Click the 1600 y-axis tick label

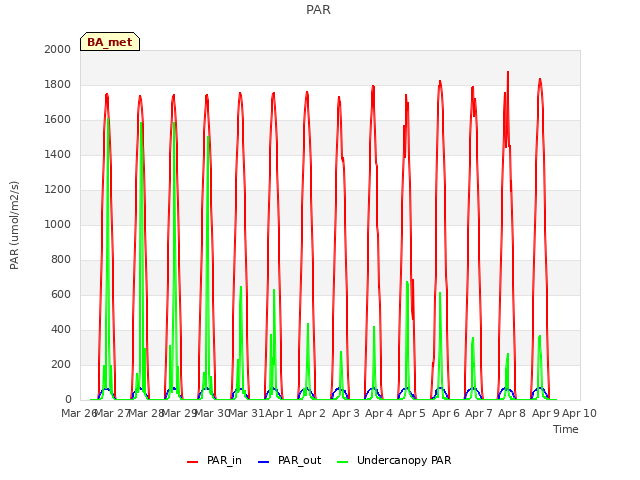click(58, 120)
